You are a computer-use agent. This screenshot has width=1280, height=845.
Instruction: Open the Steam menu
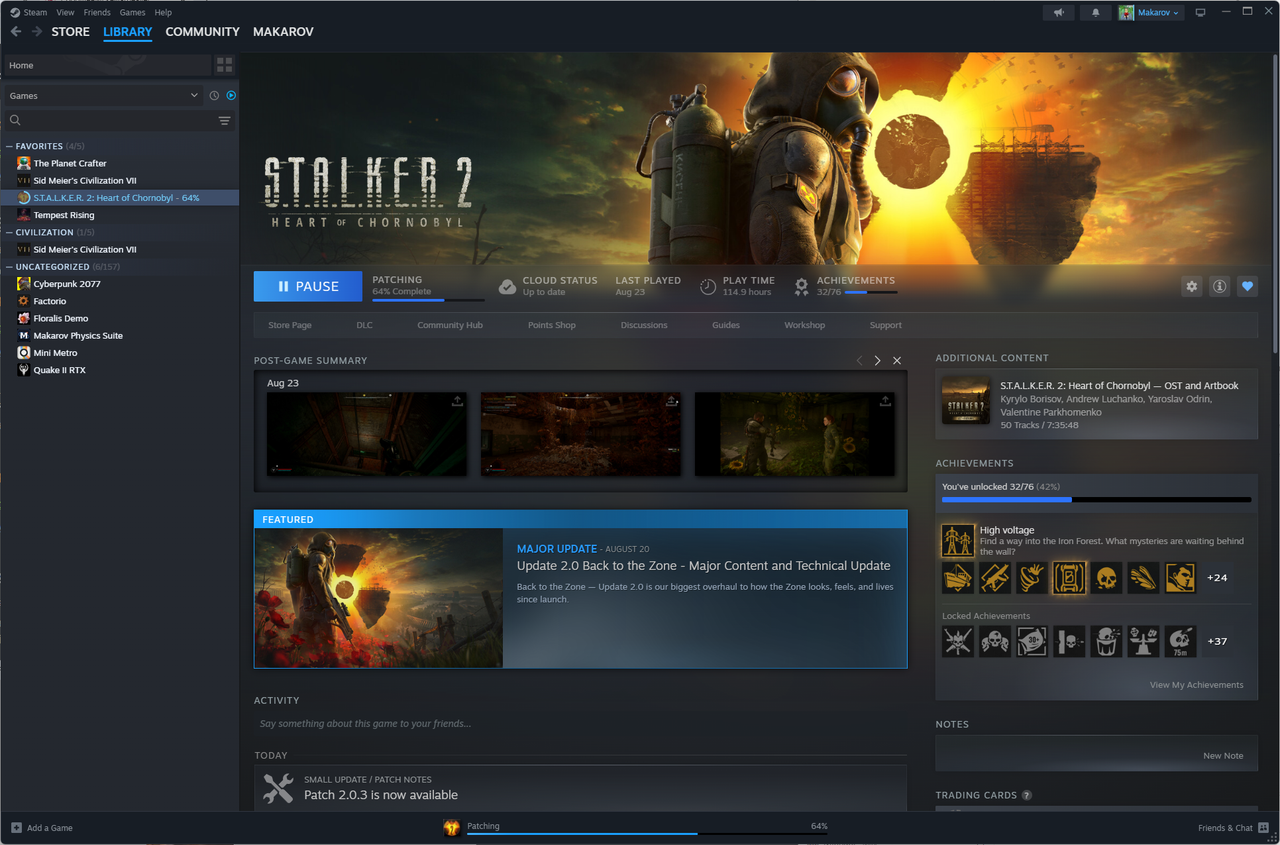coord(29,13)
